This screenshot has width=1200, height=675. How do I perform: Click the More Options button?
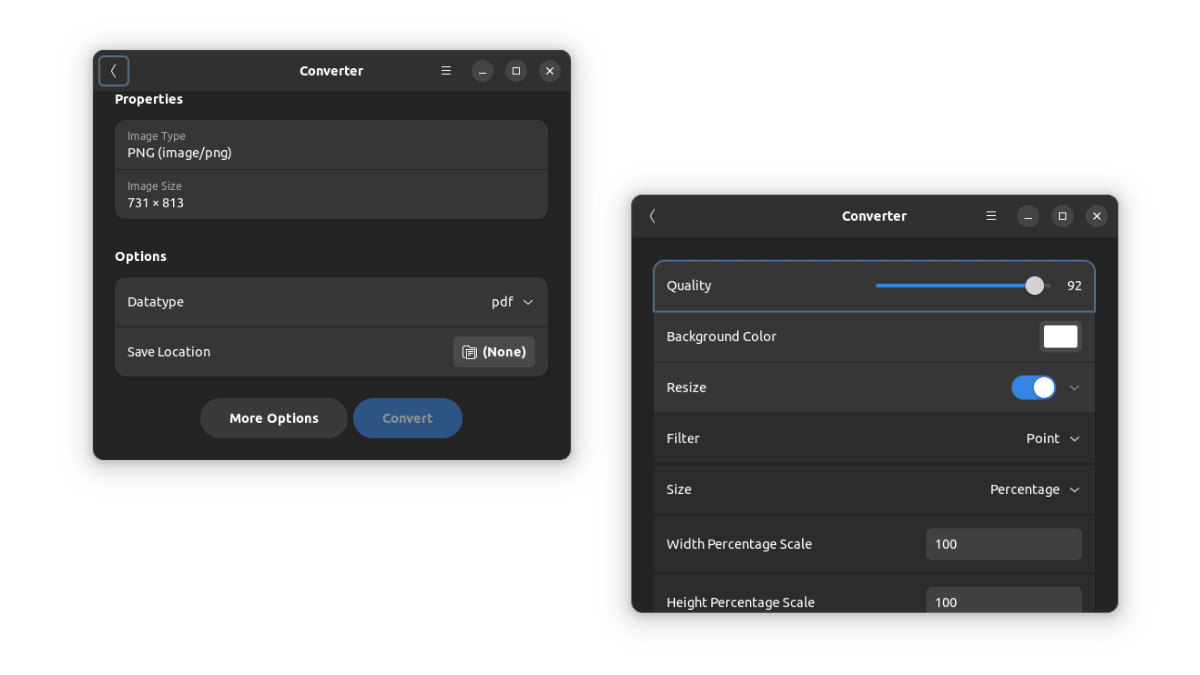274,418
